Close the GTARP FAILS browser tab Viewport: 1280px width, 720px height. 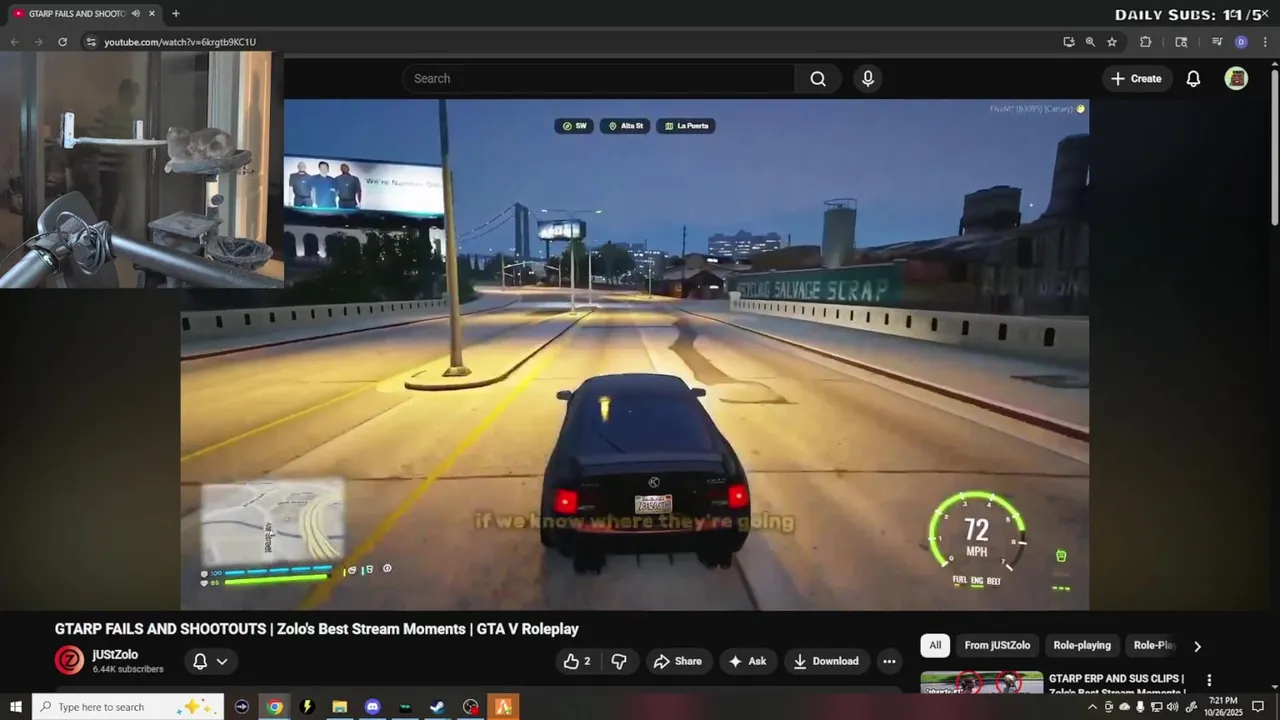pos(152,14)
